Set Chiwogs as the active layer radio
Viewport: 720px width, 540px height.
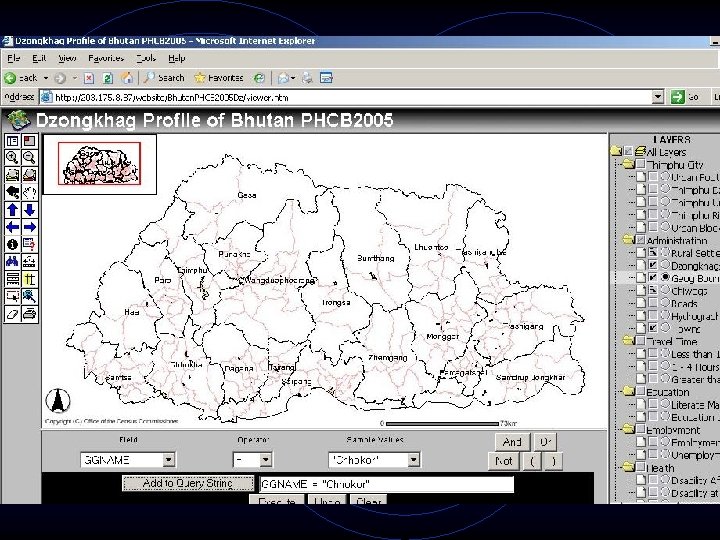pos(665,290)
